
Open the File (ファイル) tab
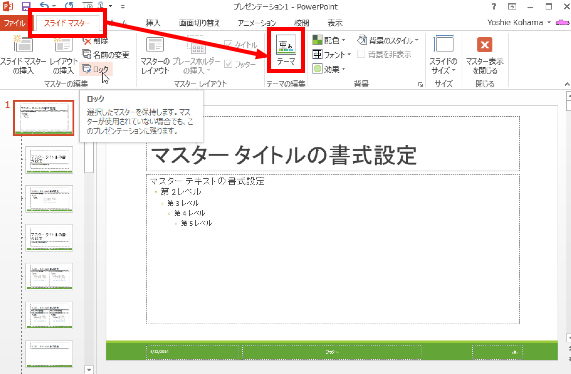[15, 23]
